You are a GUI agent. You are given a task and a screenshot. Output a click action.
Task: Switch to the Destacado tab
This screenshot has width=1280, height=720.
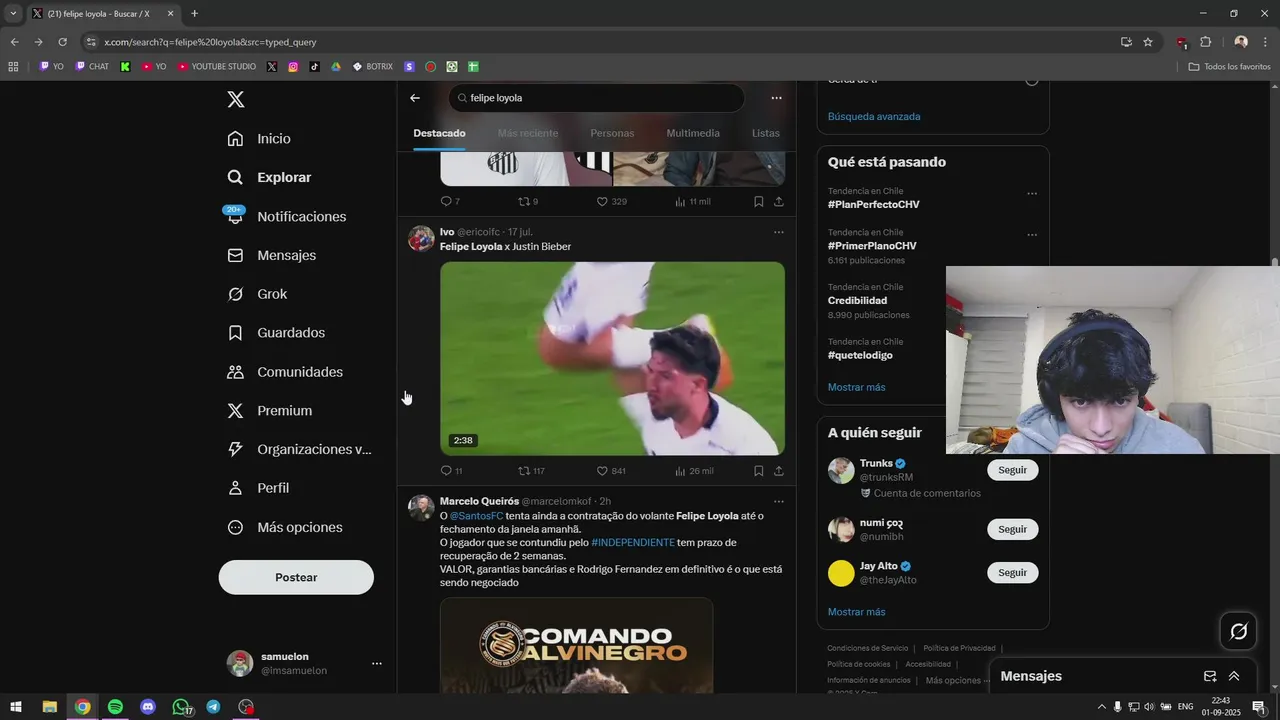(439, 133)
